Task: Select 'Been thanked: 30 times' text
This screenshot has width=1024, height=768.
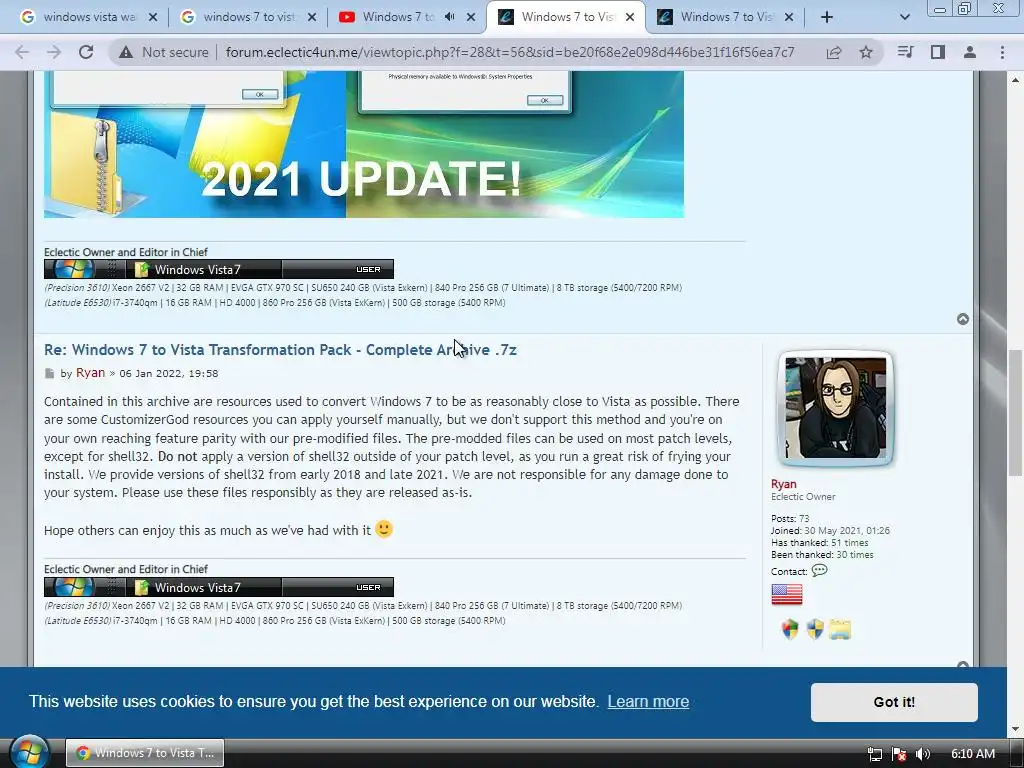Action: [x=822, y=554]
